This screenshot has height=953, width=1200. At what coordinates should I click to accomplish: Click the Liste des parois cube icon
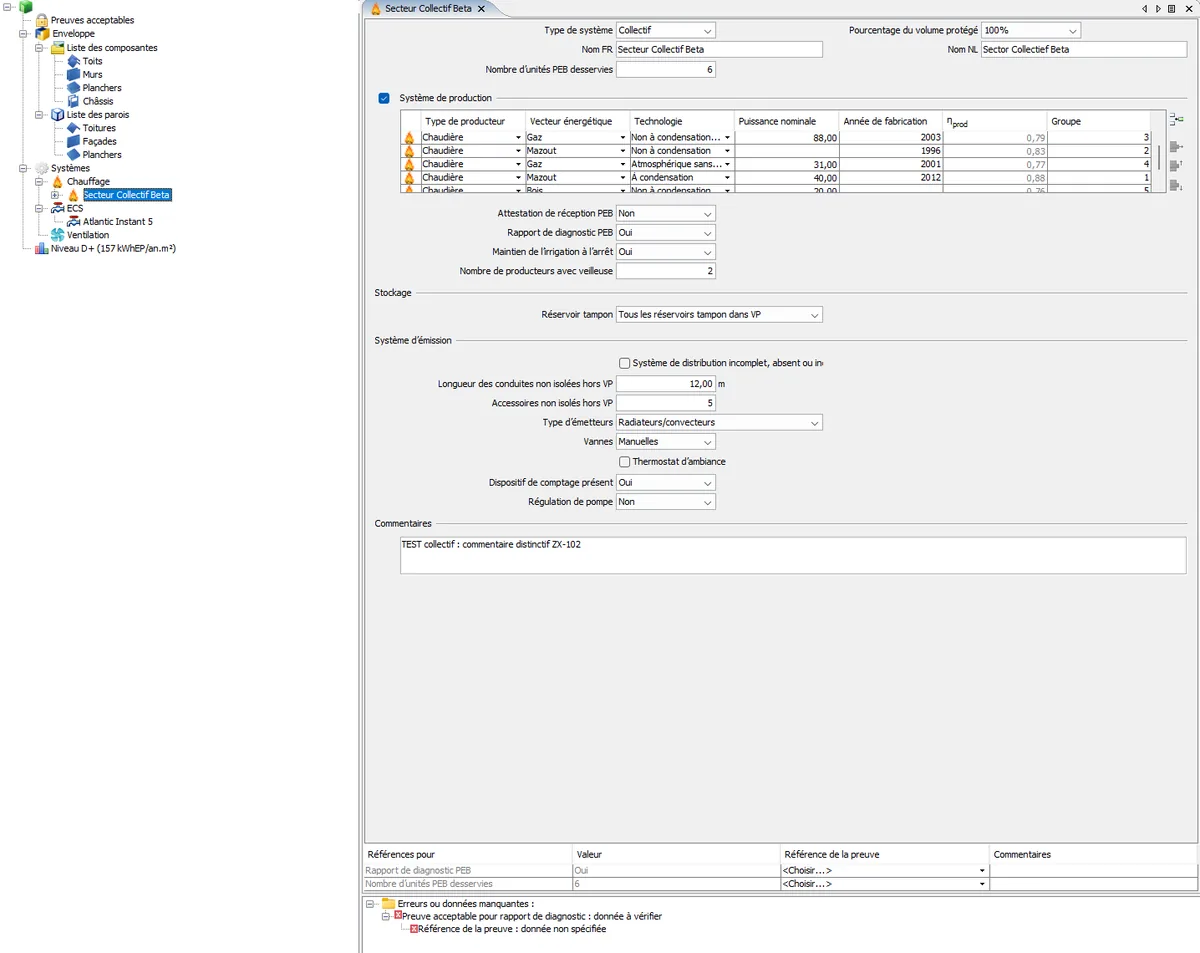click(x=57, y=115)
